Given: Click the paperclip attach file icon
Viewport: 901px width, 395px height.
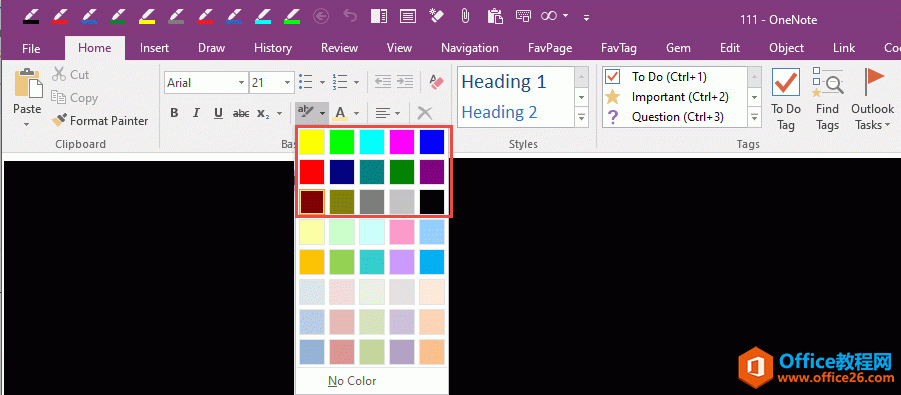Looking at the screenshot, I should [x=465, y=16].
